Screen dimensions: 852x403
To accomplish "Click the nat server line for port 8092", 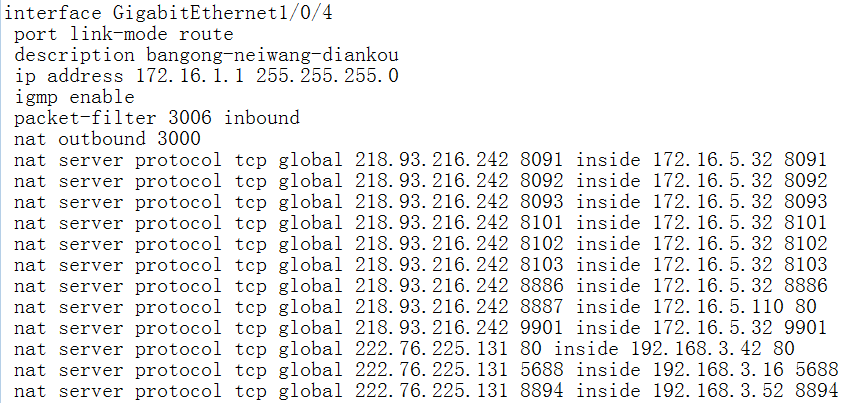I will click(420, 181).
